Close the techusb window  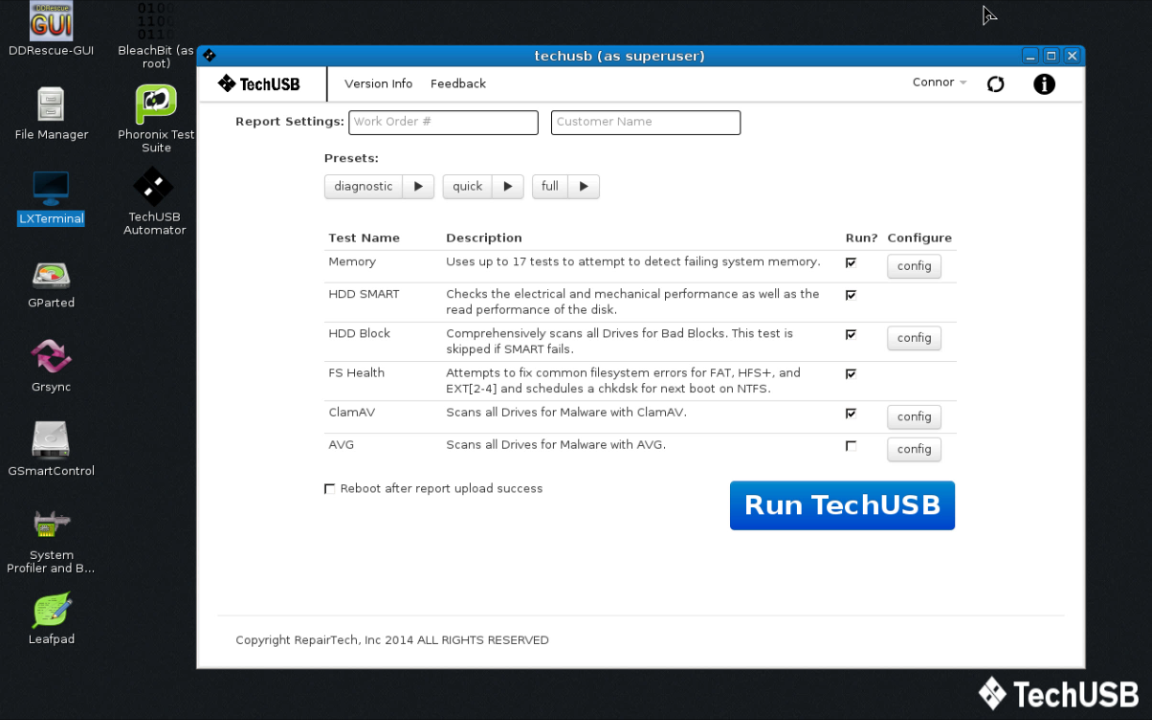click(1072, 56)
